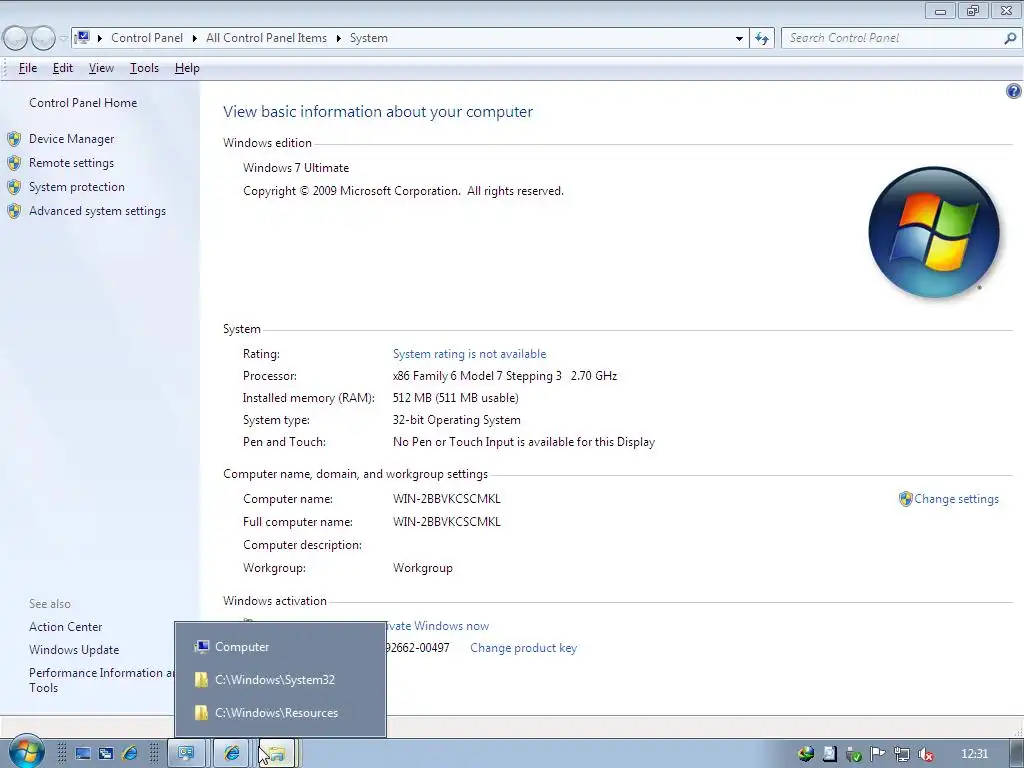Viewport: 1024px width, 768px height.
Task: Open the Help menu
Action: tap(187, 68)
